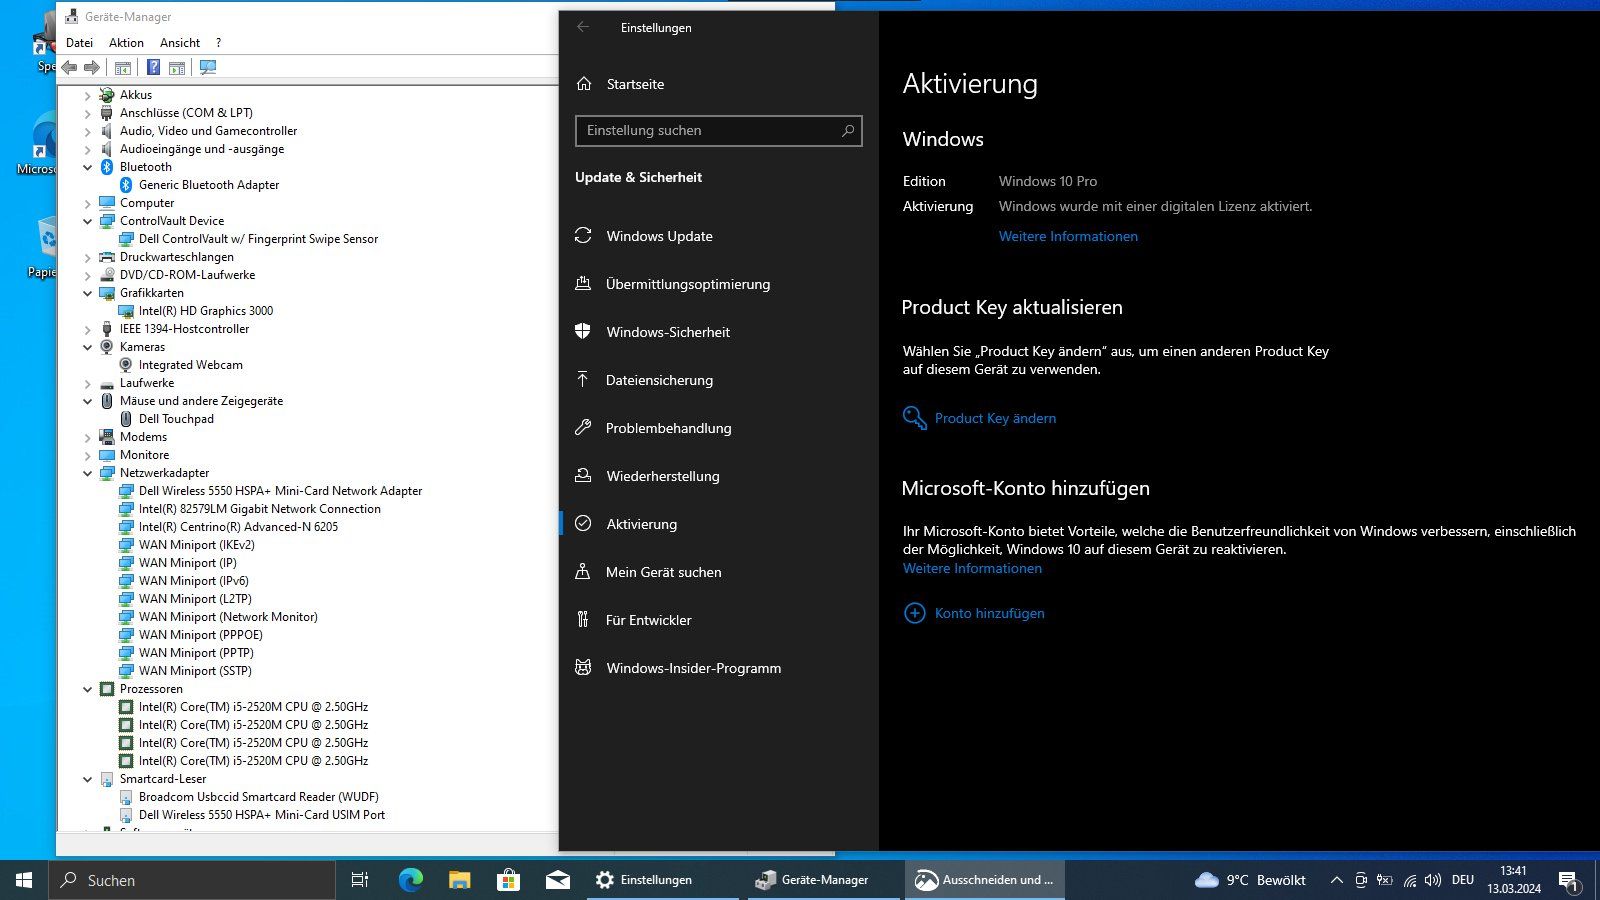Open the notification center icon
The image size is (1600, 900).
click(x=1568, y=881)
